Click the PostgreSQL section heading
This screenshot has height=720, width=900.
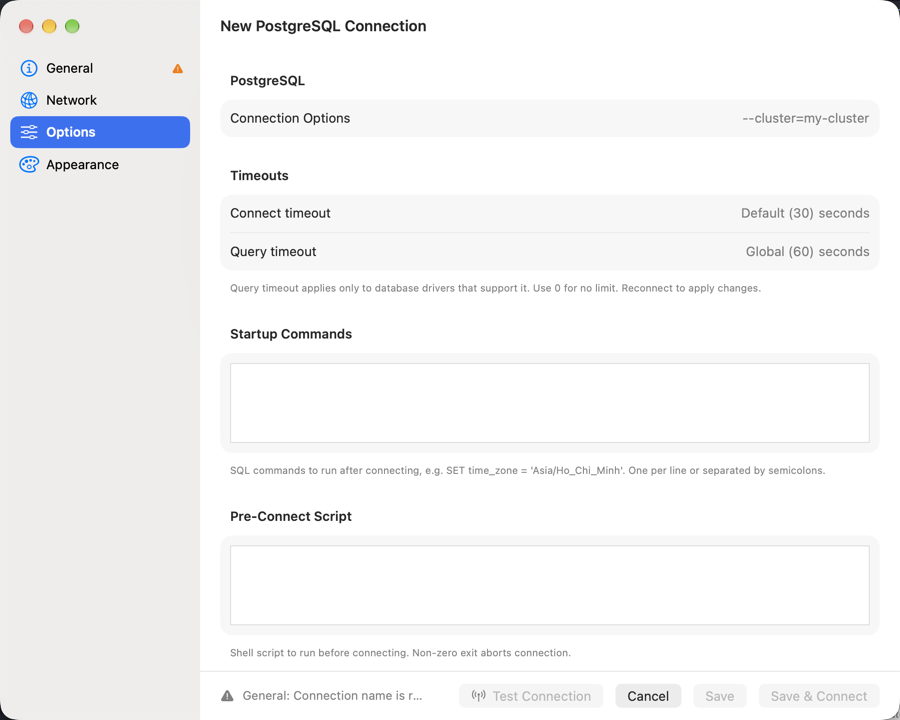[267, 81]
